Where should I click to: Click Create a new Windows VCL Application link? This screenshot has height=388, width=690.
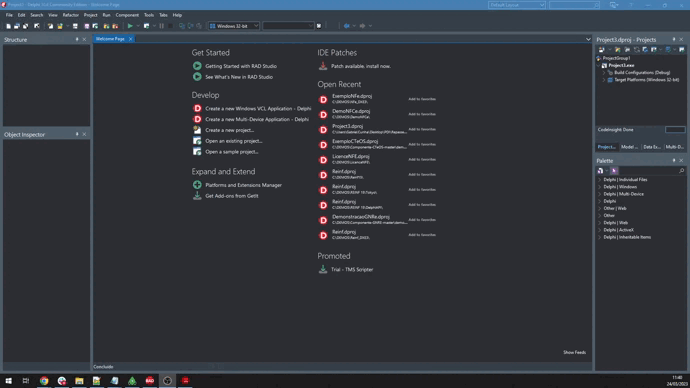coord(258,108)
